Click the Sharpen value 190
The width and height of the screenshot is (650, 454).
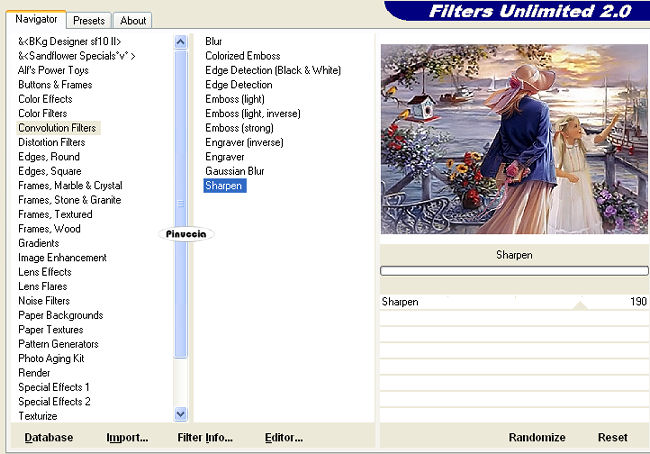click(638, 302)
